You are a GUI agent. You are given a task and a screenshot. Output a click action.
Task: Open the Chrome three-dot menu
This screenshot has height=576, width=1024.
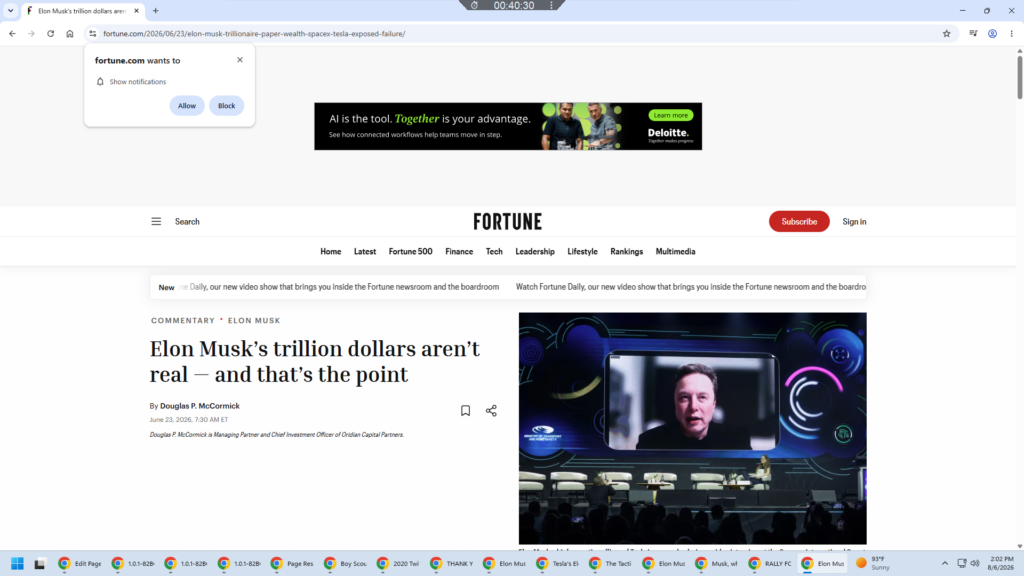(1011, 33)
